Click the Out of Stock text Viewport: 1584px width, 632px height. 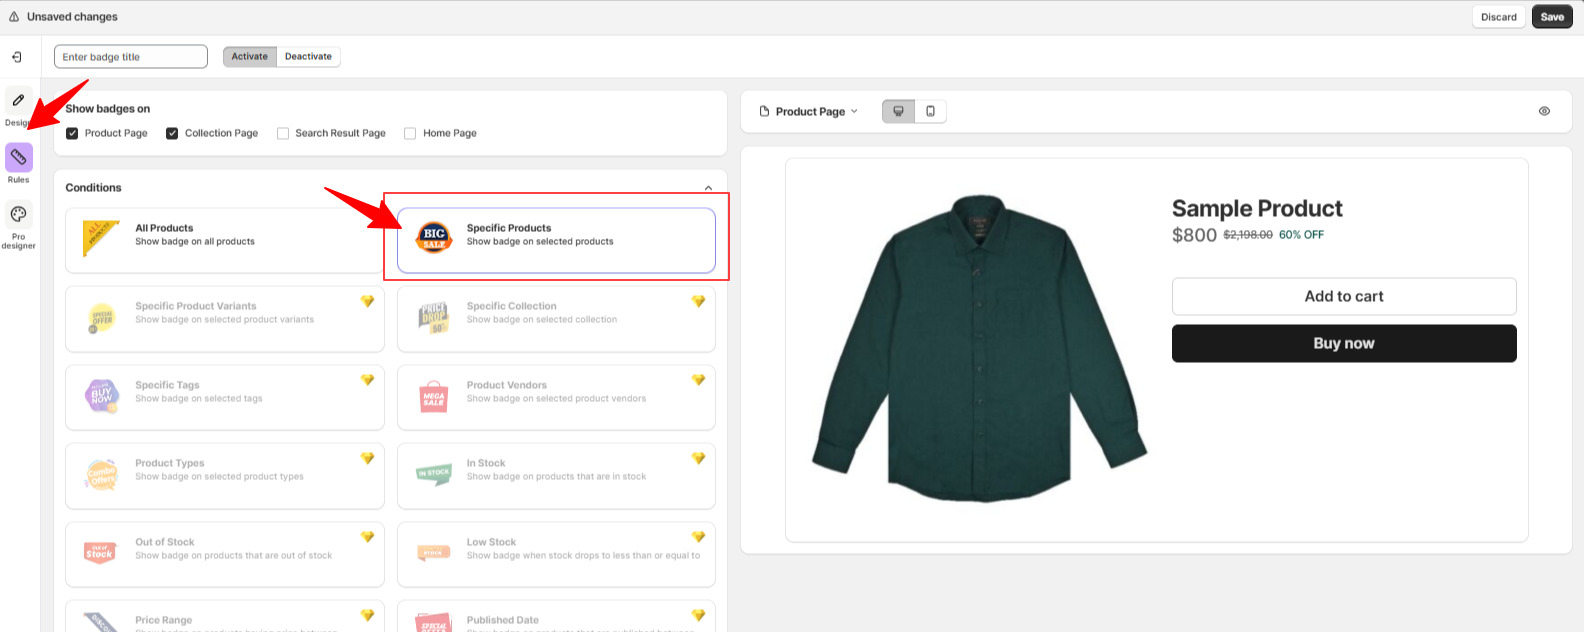[165, 542]
